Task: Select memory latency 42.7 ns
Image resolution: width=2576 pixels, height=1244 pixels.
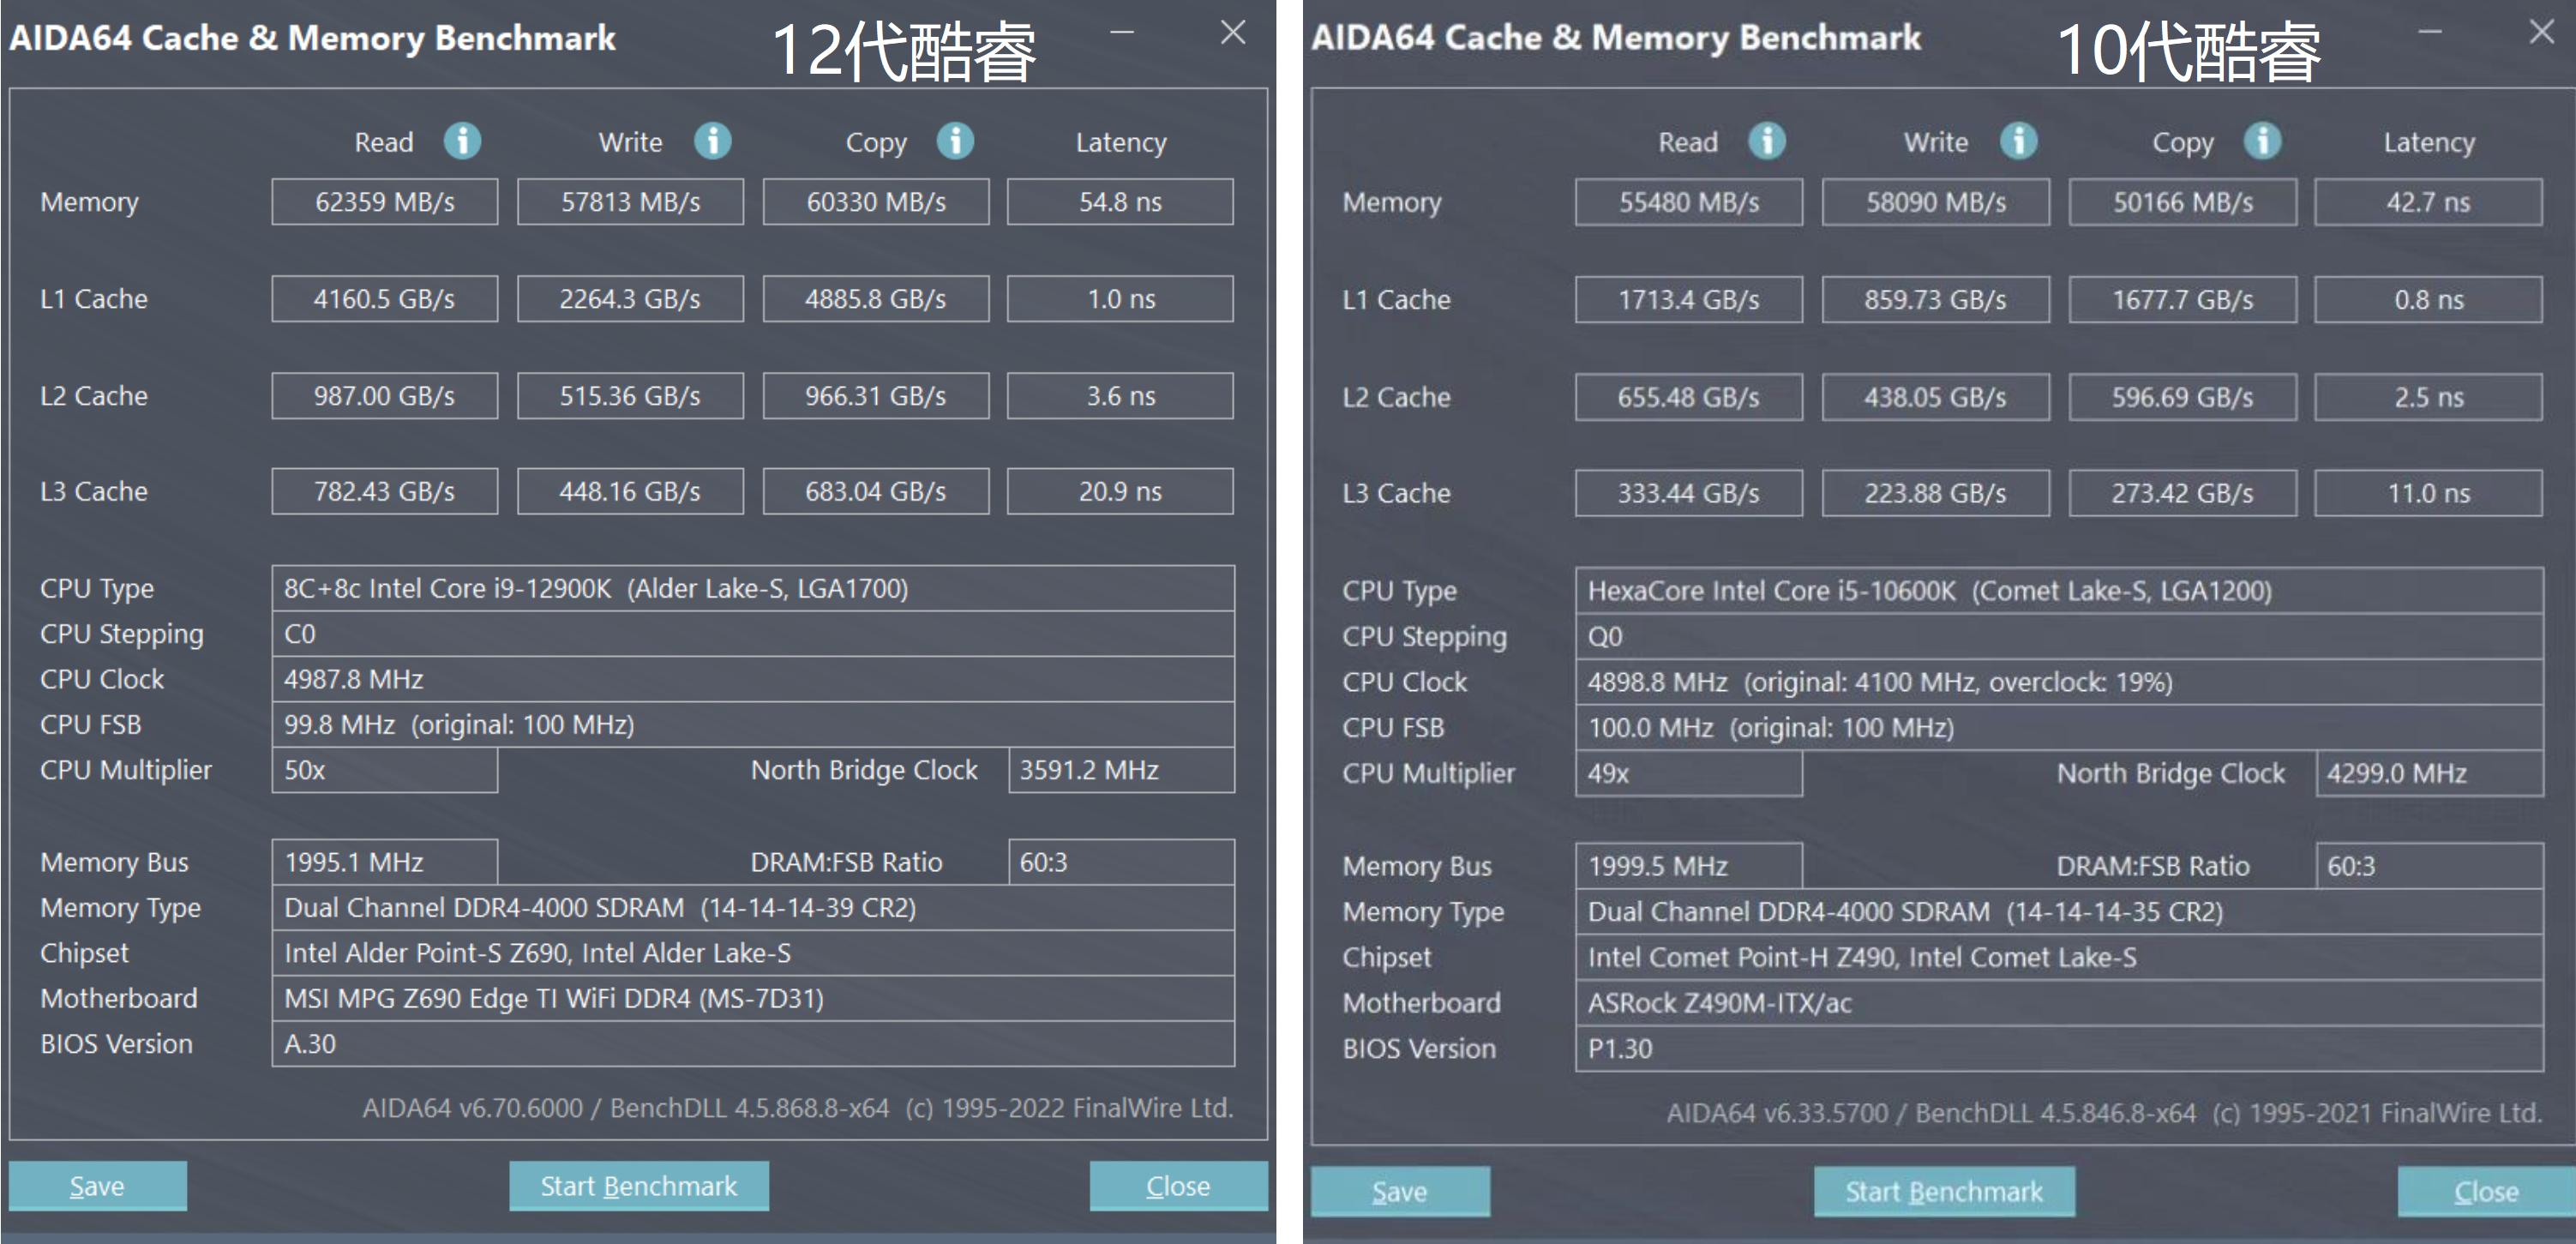Action: click(x=2428, y=202)
